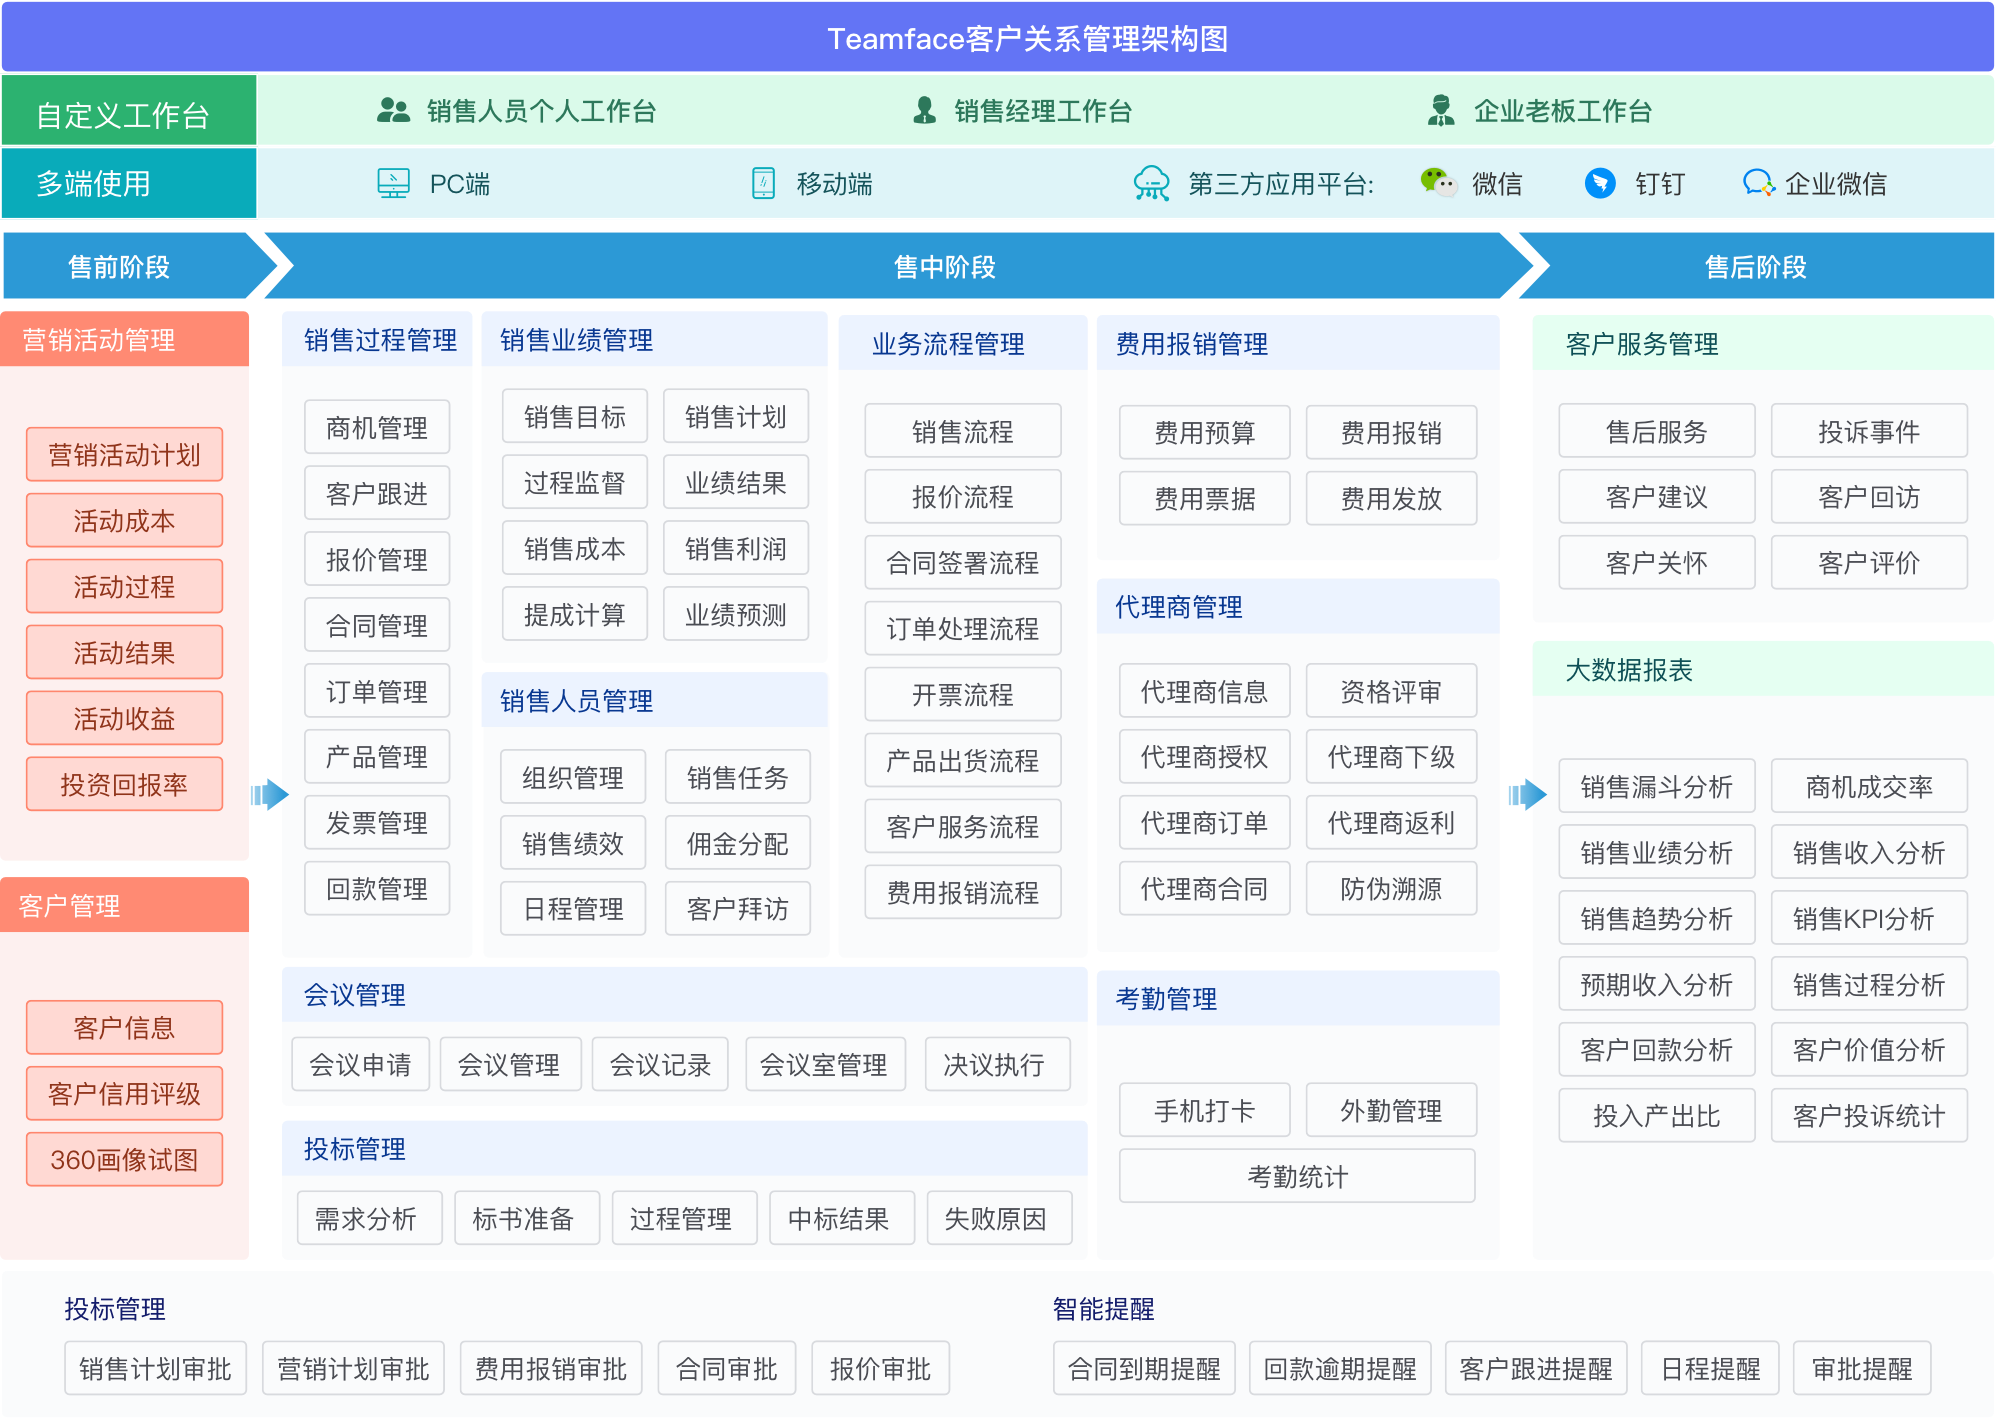Image resolution: width=1998 pixels, height=1418 pixels.
Task: Click the 营销活动计划 box
Action: click(x=124, y=455)
